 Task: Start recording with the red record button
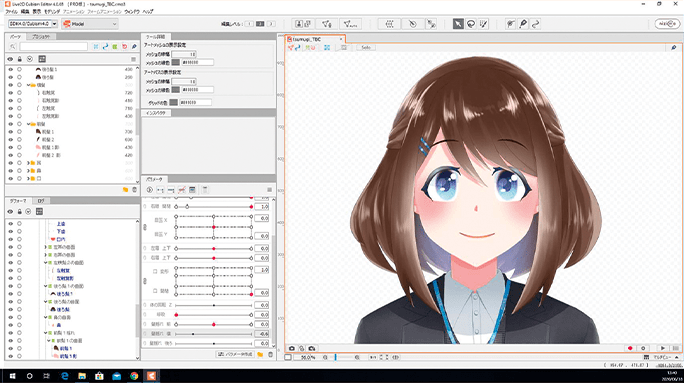tap(630, 348)
